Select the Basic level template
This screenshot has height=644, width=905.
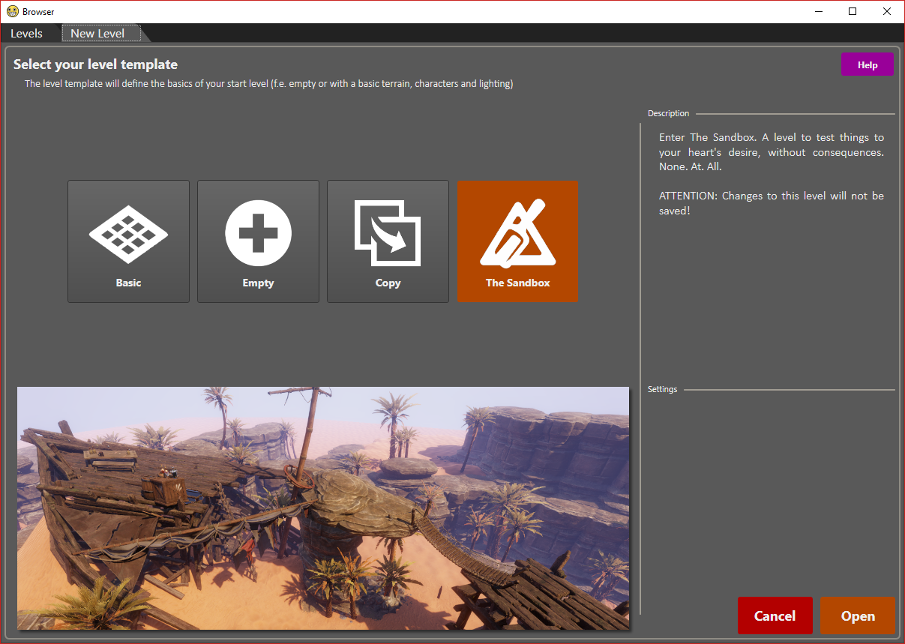point(128,241)
